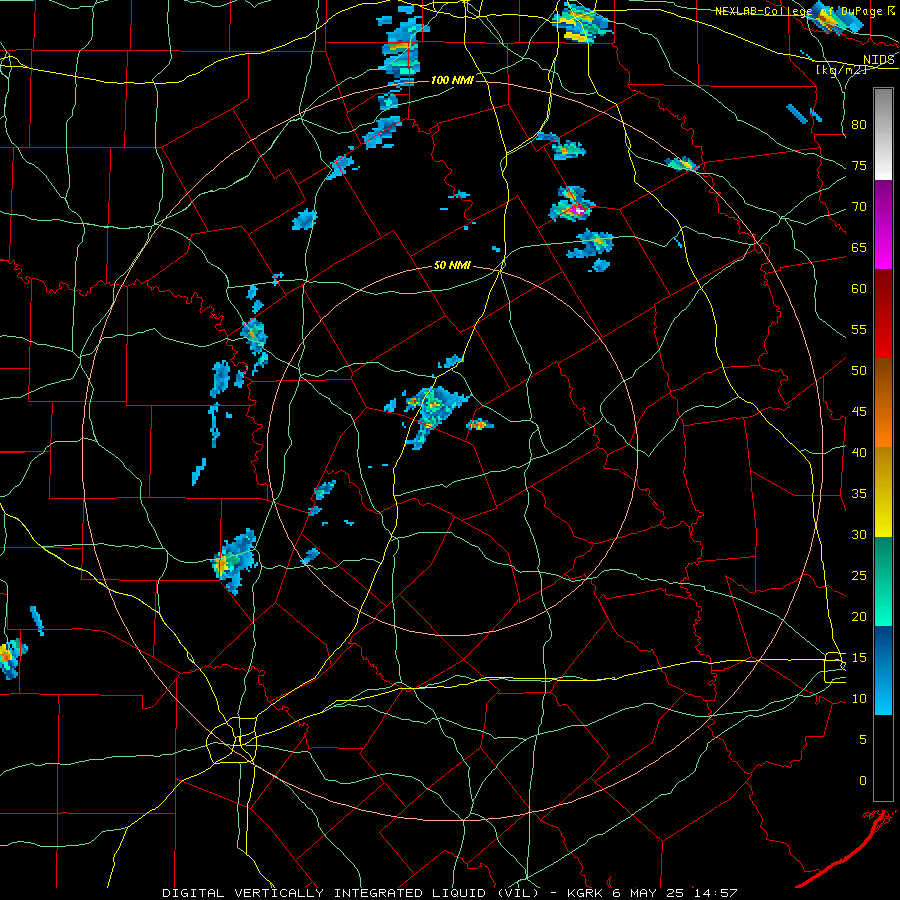Viewport: 900px width, 900px height.
Task: Click the 25 value on the color scale
Action: (x=859, y=576)
